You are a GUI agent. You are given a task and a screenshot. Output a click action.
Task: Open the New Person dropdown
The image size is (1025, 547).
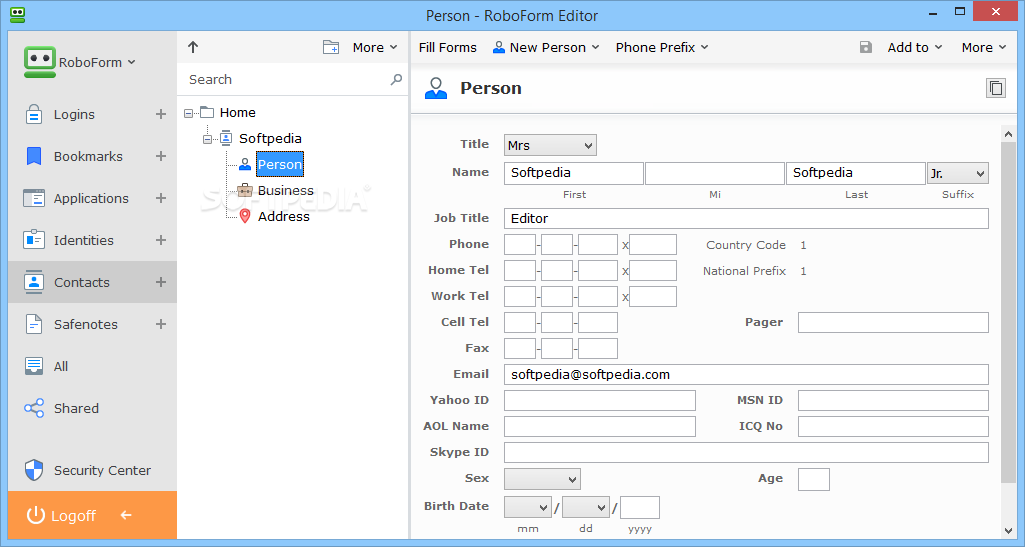[x=546, y=47]
